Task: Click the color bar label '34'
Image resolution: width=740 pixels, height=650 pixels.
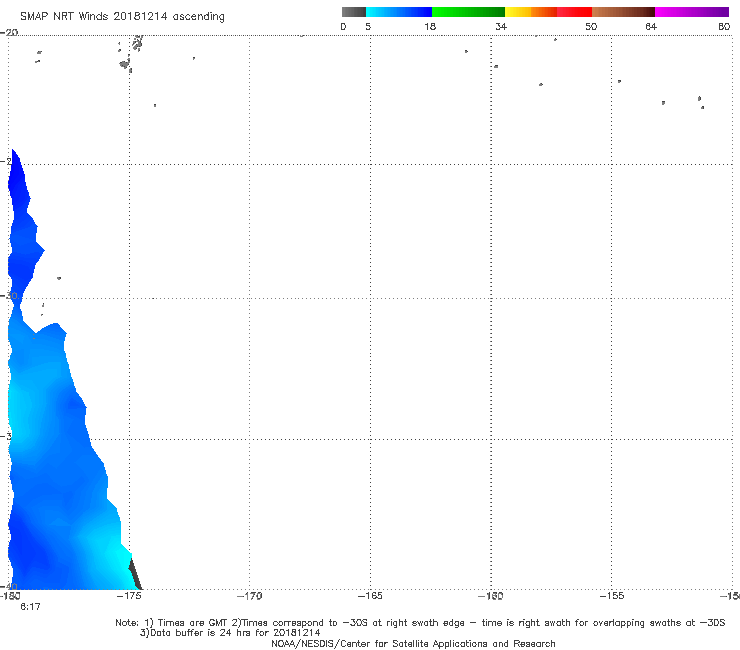Action: tap(501, 26)
